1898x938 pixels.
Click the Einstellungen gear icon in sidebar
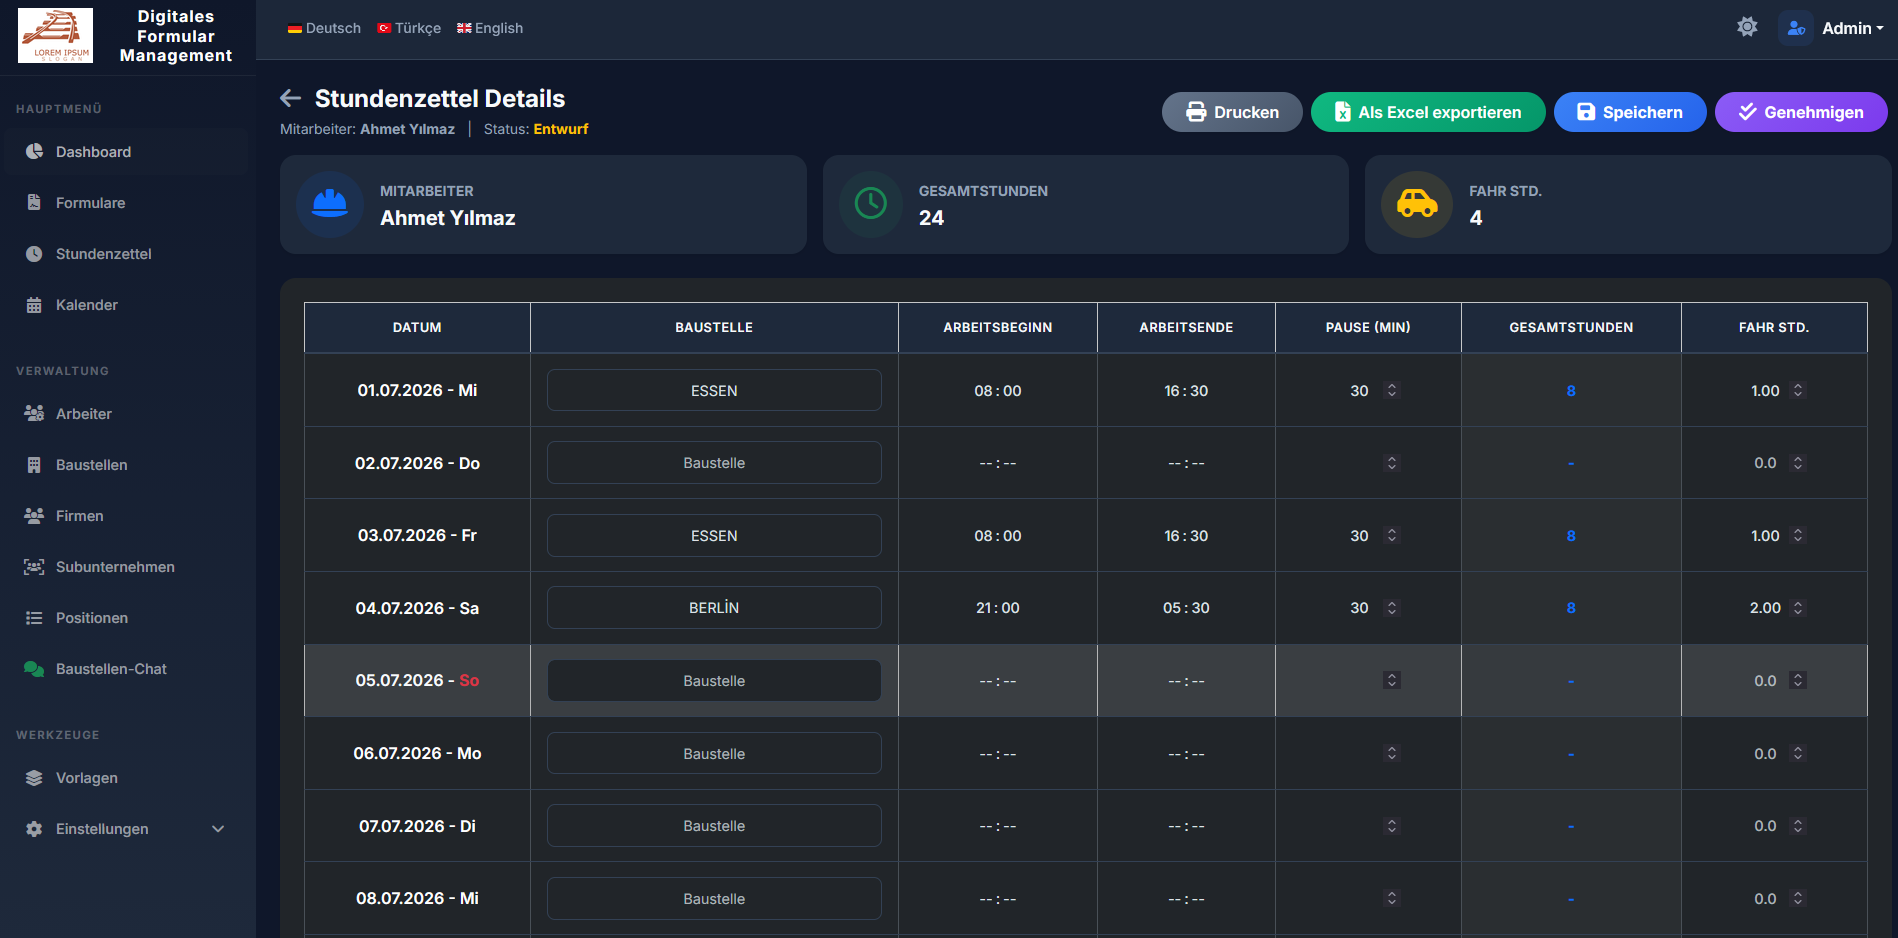click(x=34, y=828)
